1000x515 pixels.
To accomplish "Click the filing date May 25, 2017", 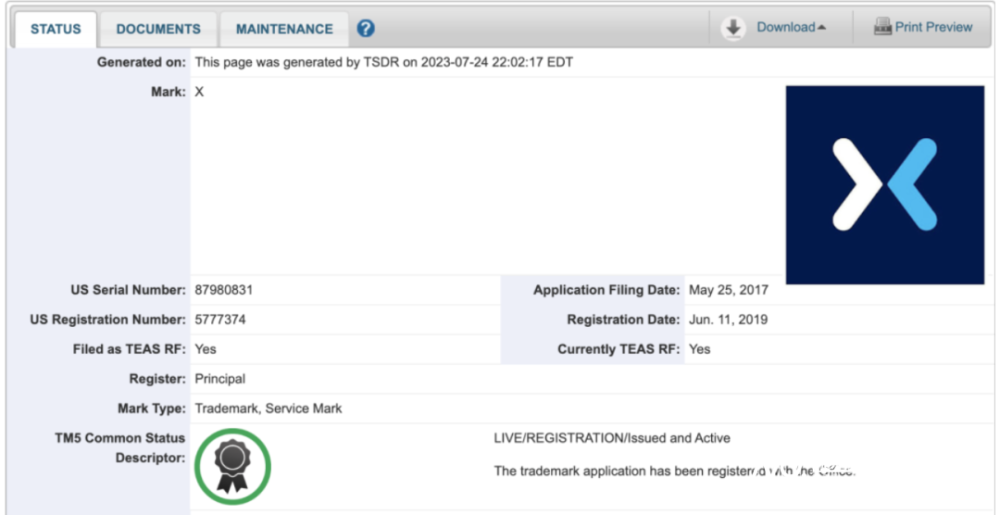I will pyautogui.click(x=728, y=290).
